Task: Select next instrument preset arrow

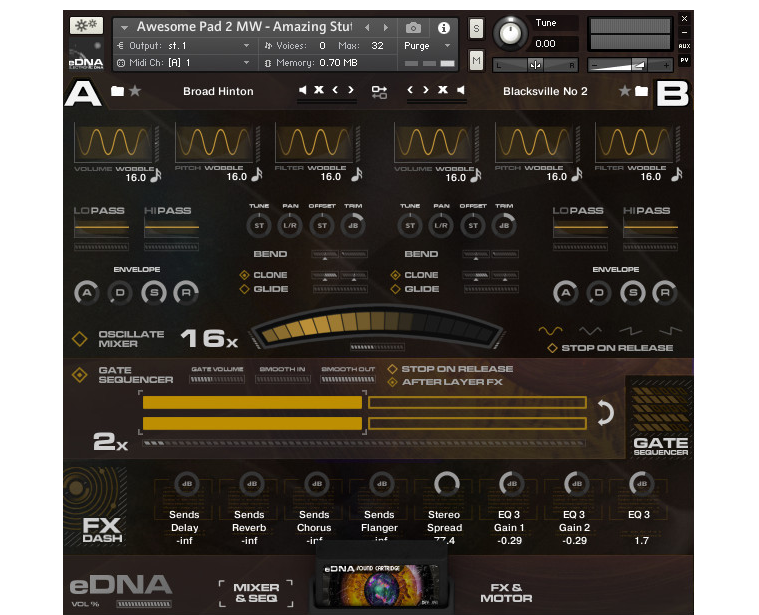Action: tap(385, 28)
